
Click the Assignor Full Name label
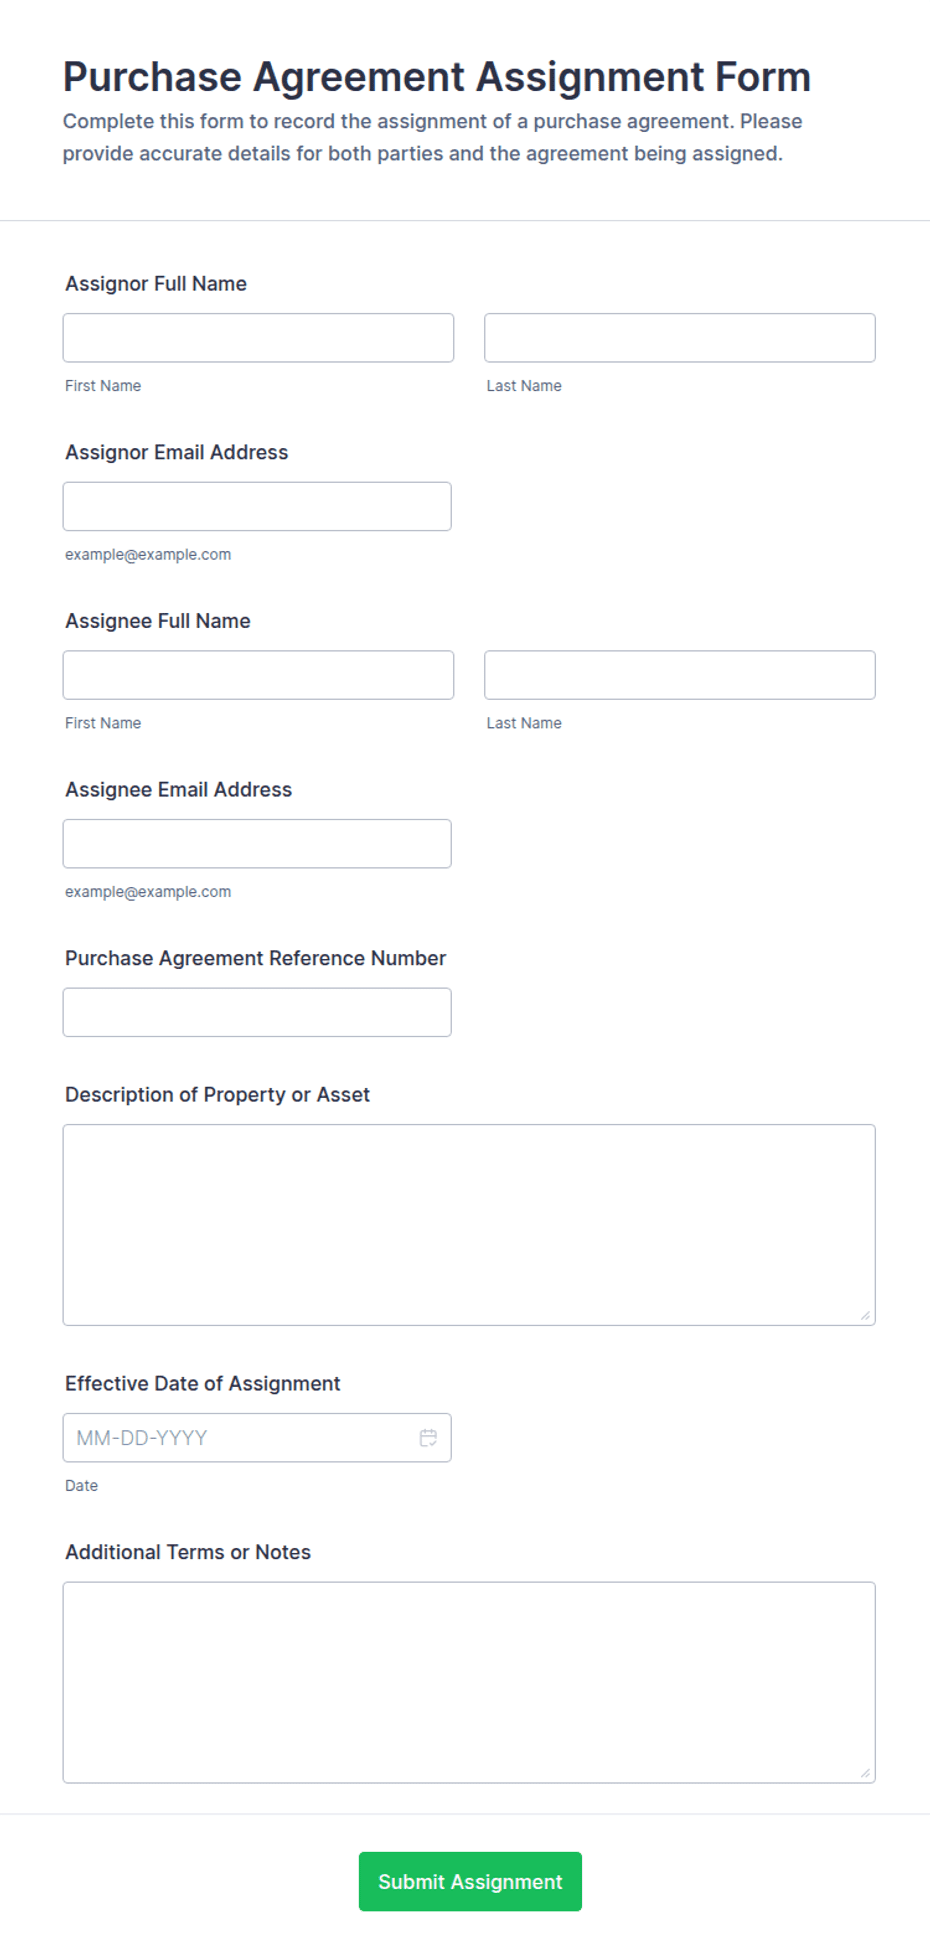coord(156,284)
